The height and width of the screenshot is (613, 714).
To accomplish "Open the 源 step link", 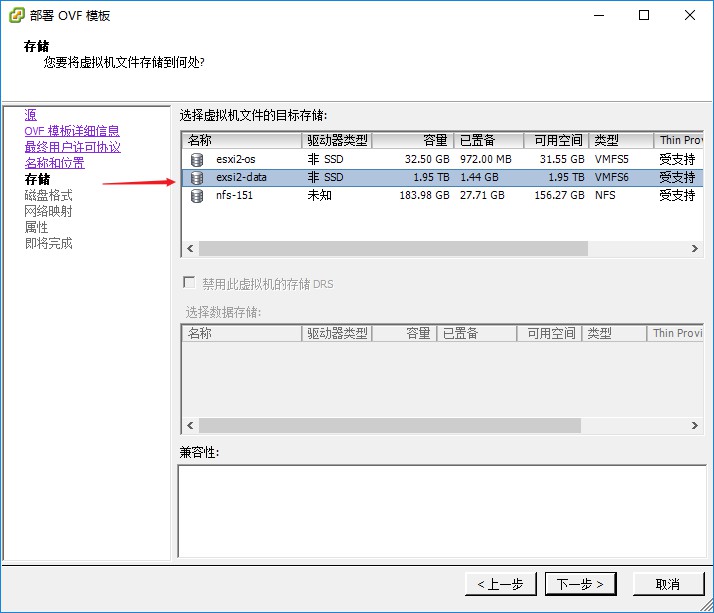I will click(31, 115).
